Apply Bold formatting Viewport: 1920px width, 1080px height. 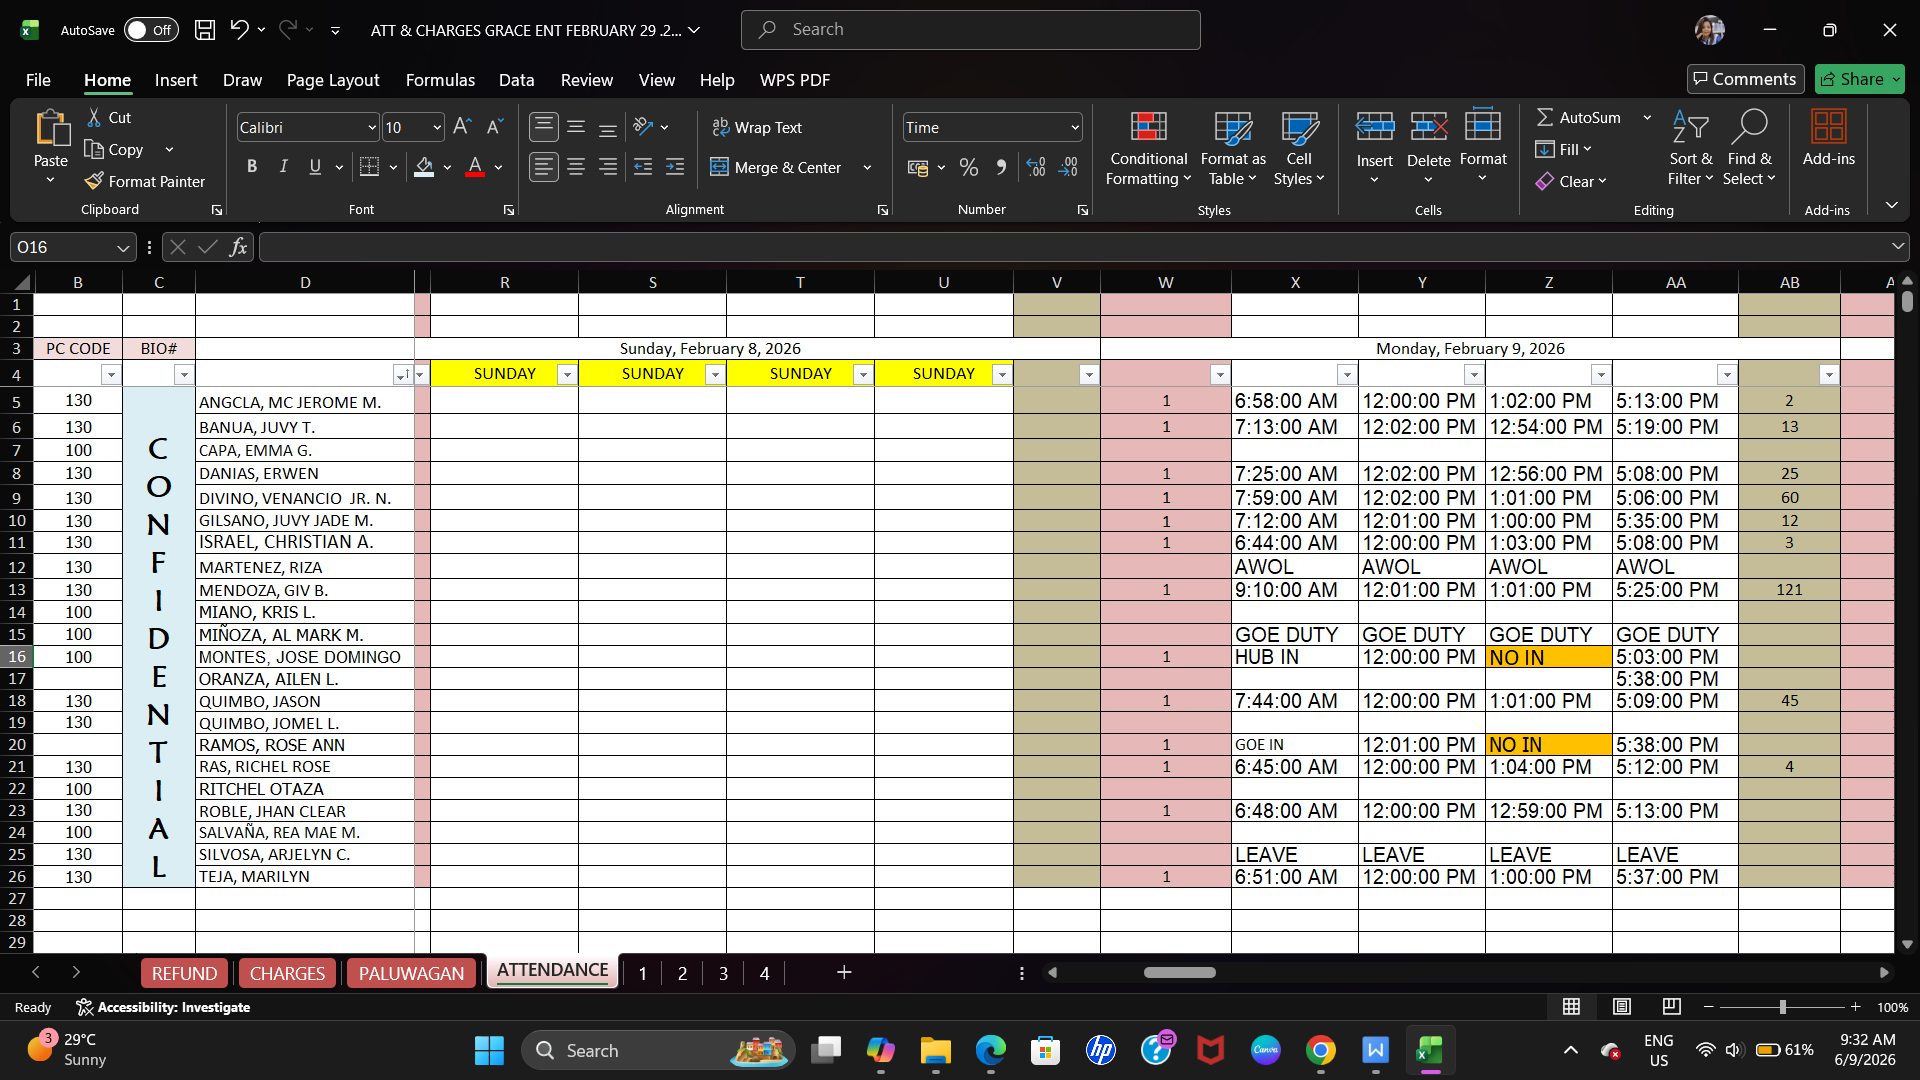252,167
